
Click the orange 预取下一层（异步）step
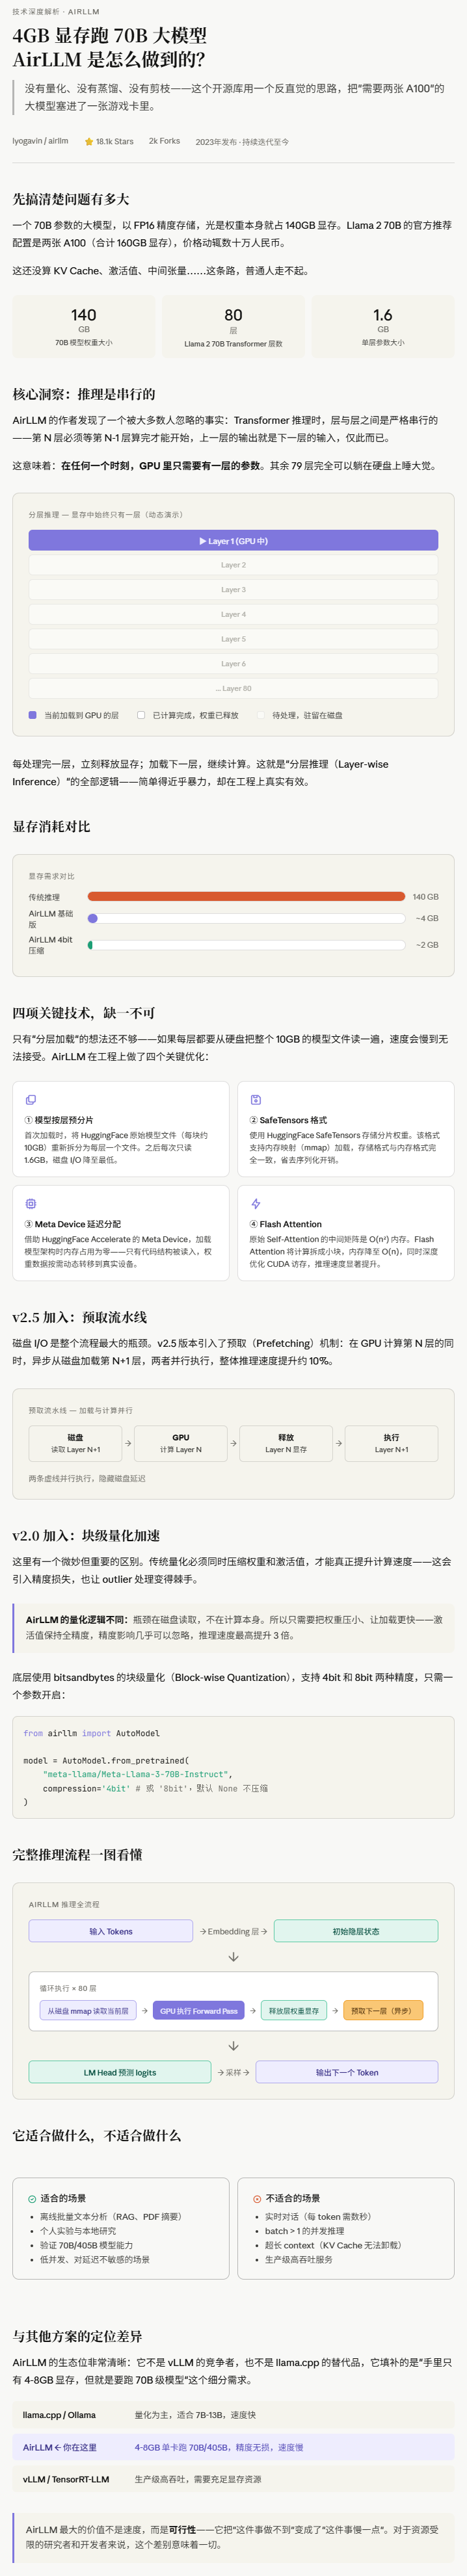(x=383, y=2010)
